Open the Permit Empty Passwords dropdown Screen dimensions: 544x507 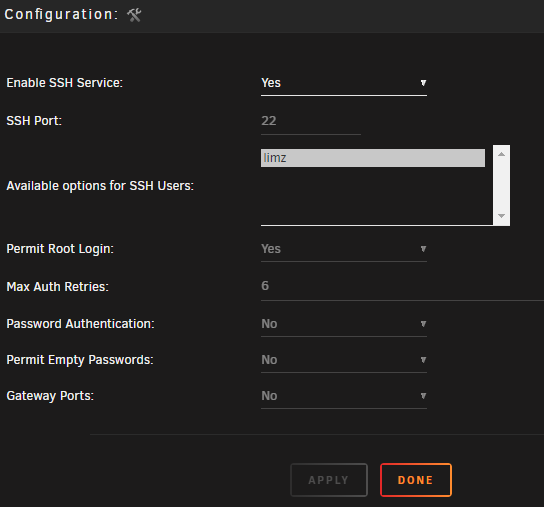point(344,360)
